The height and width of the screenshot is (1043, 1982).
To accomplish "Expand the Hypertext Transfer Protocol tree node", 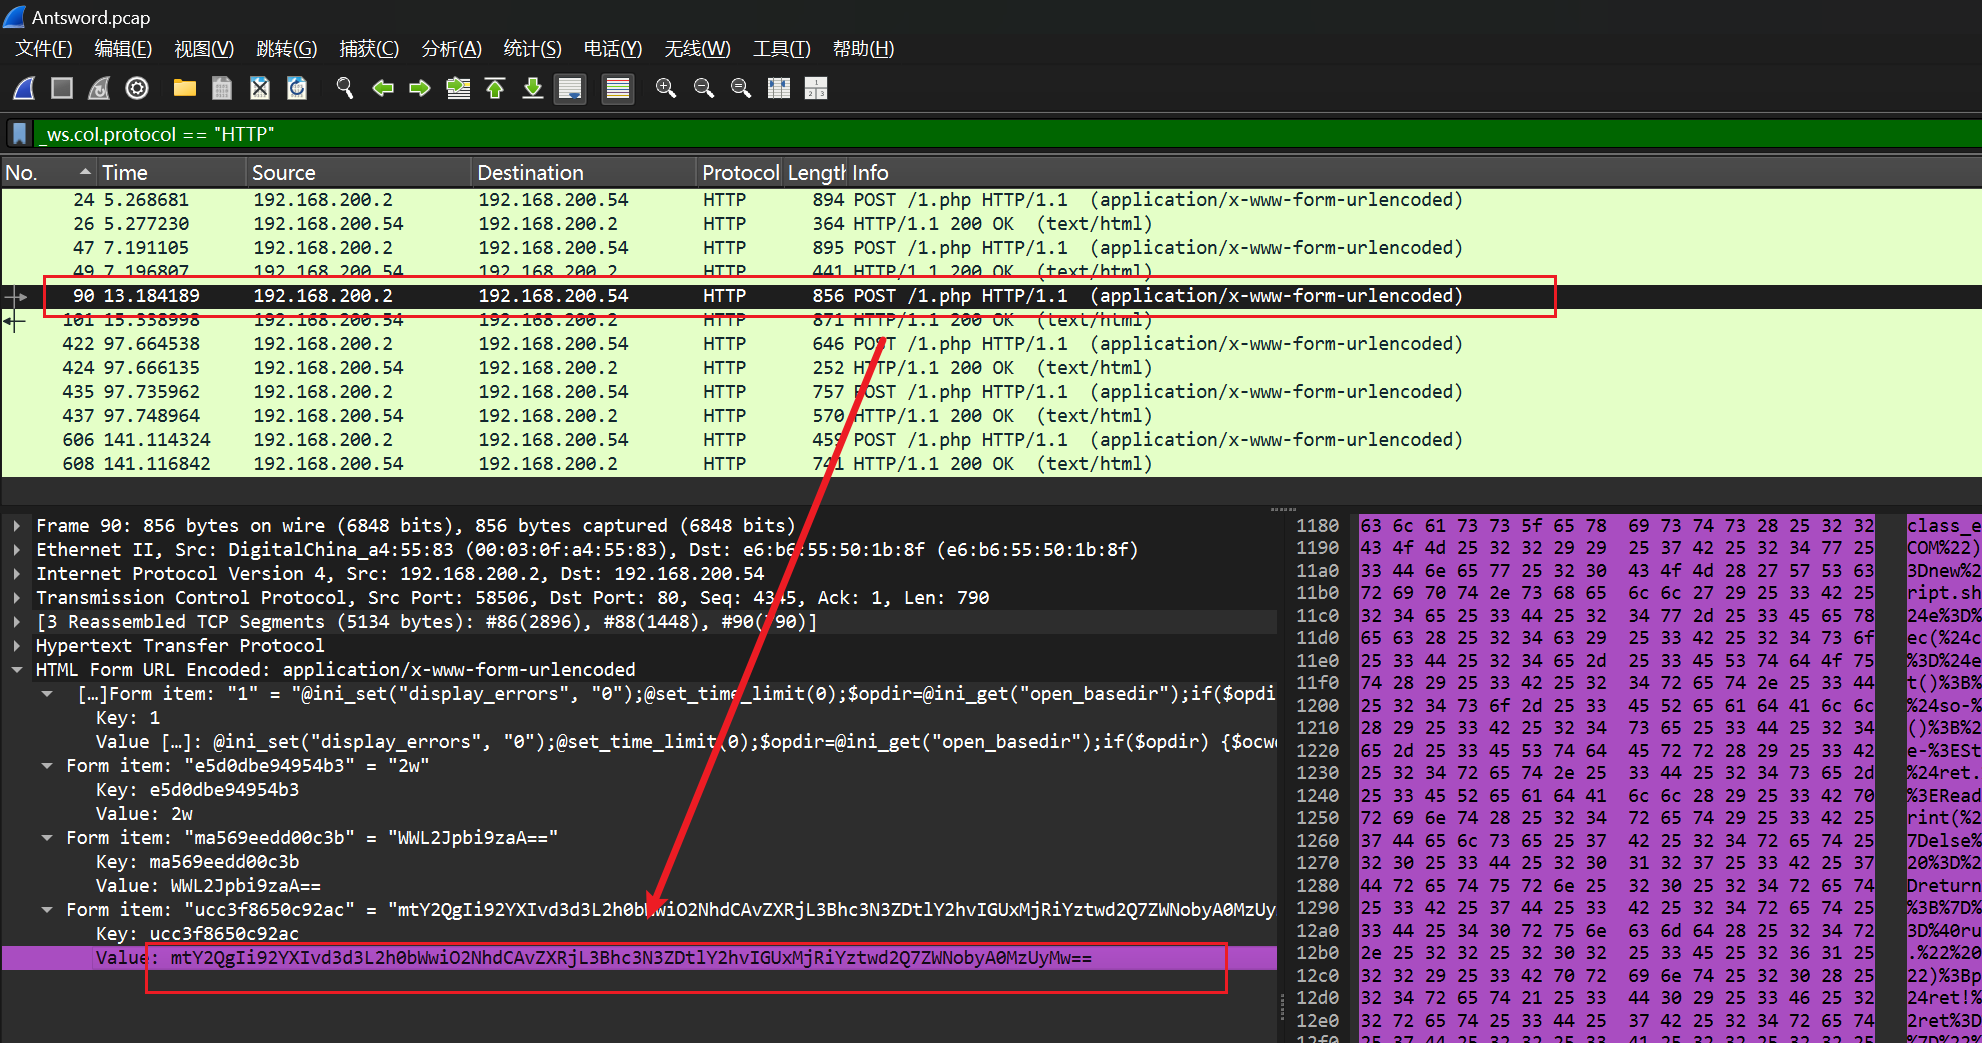I will click(x=17, y=646).
